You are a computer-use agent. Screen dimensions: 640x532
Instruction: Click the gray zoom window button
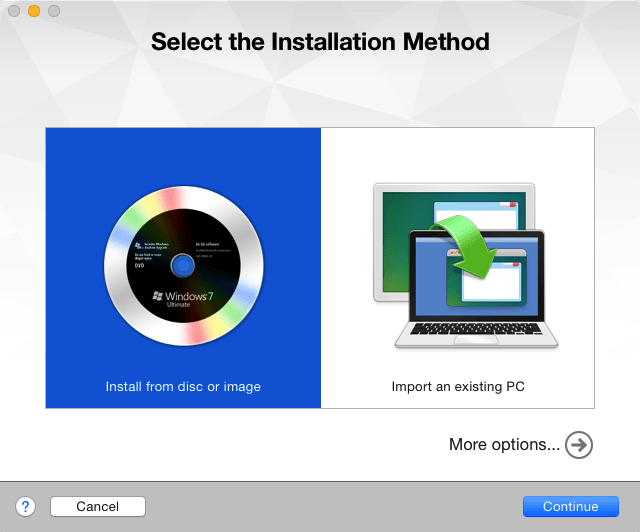54,11
